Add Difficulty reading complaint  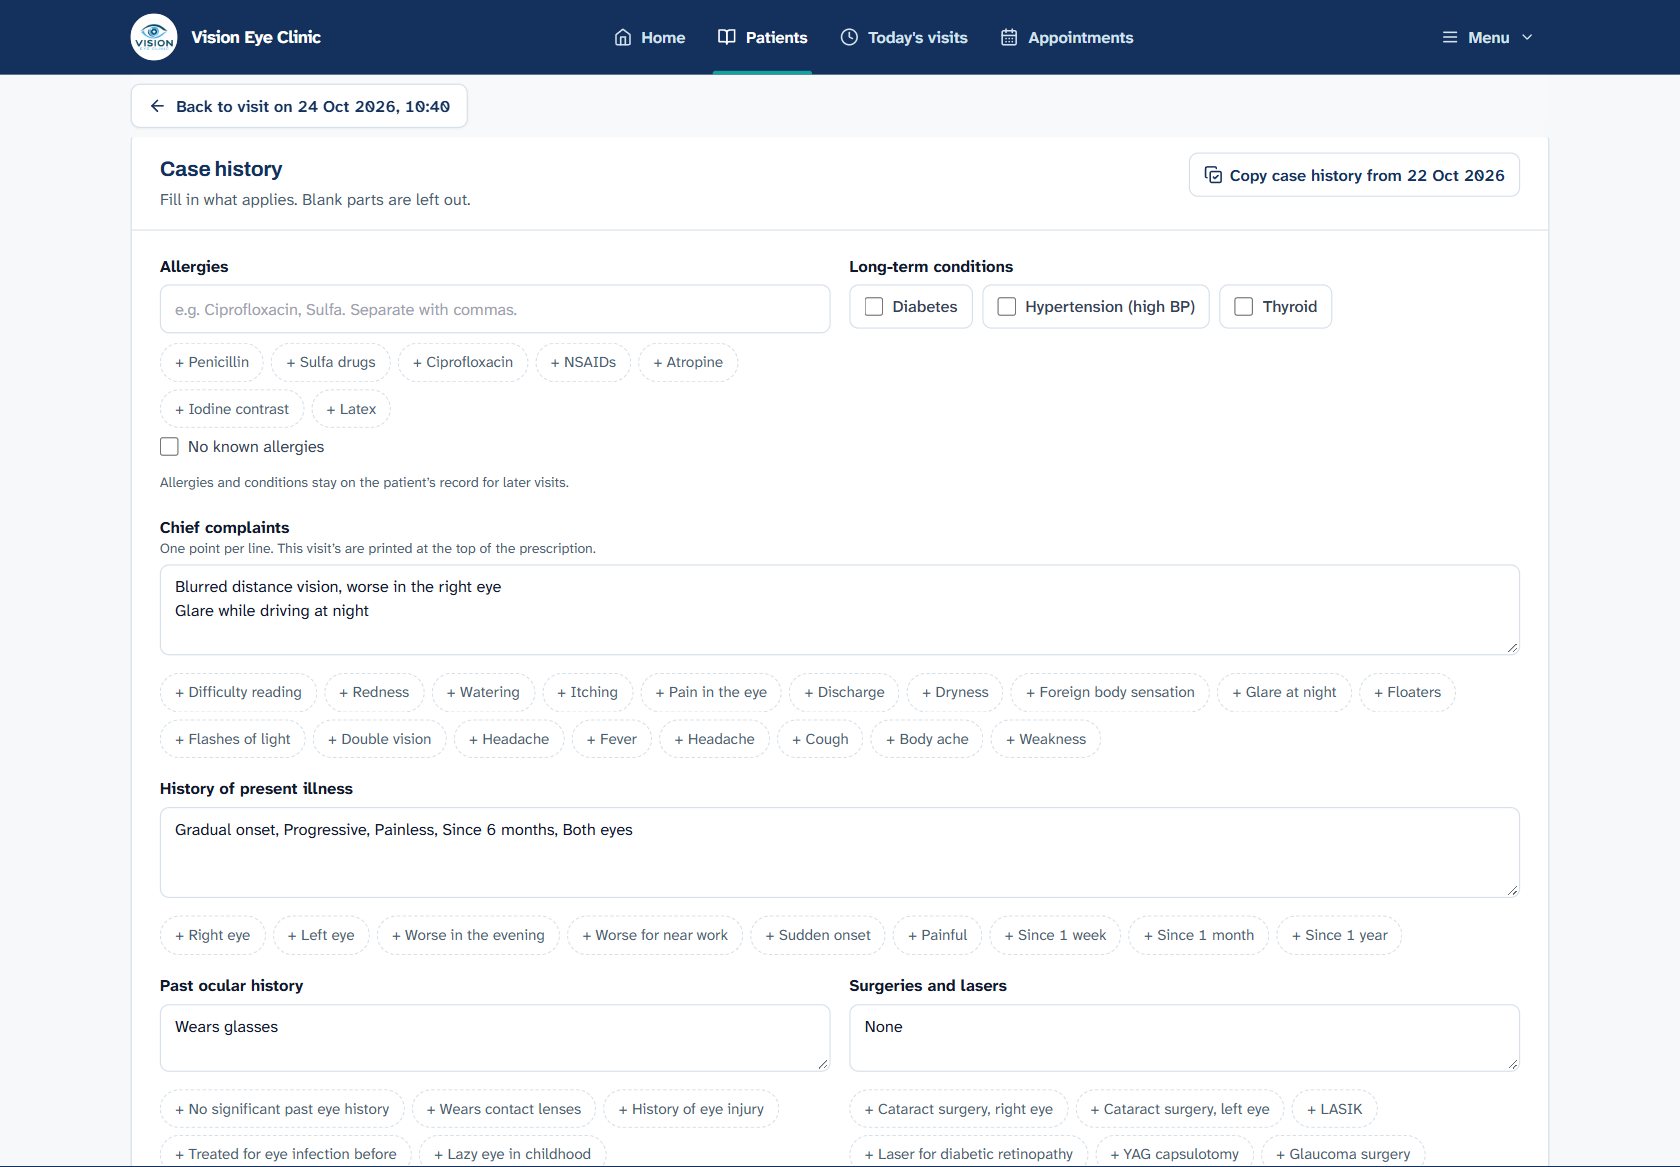click(238, 692)
